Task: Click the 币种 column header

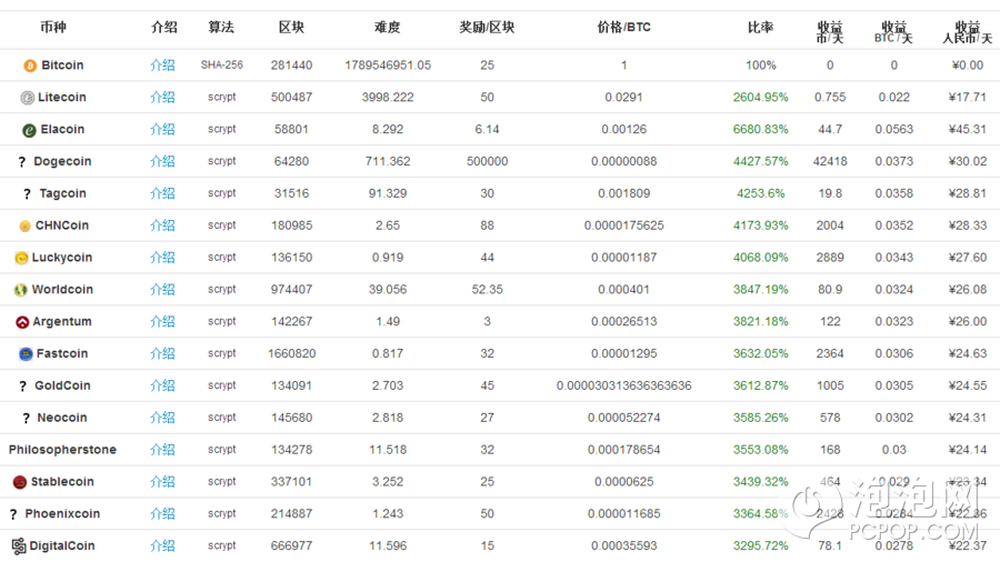Action: tap(53, 27)
